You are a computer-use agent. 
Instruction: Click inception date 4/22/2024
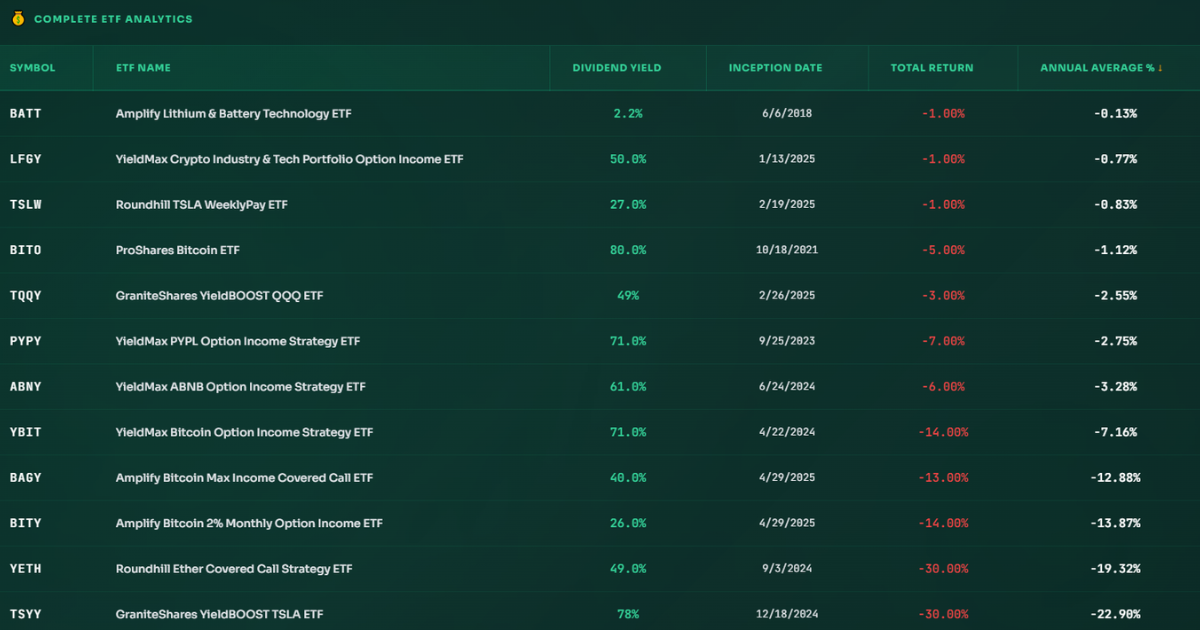[787, 432]
